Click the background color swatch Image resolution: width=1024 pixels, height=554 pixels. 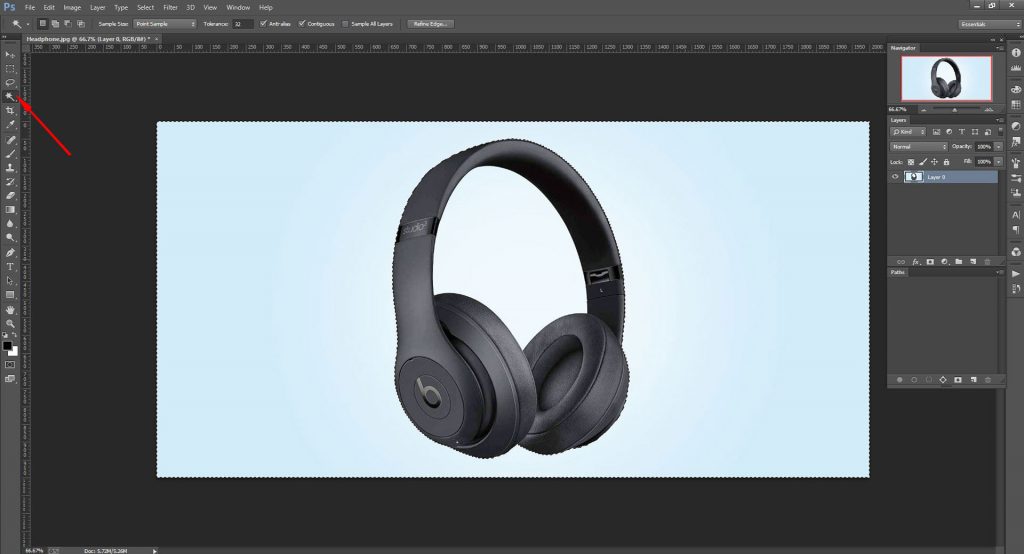tap(14, 351)
